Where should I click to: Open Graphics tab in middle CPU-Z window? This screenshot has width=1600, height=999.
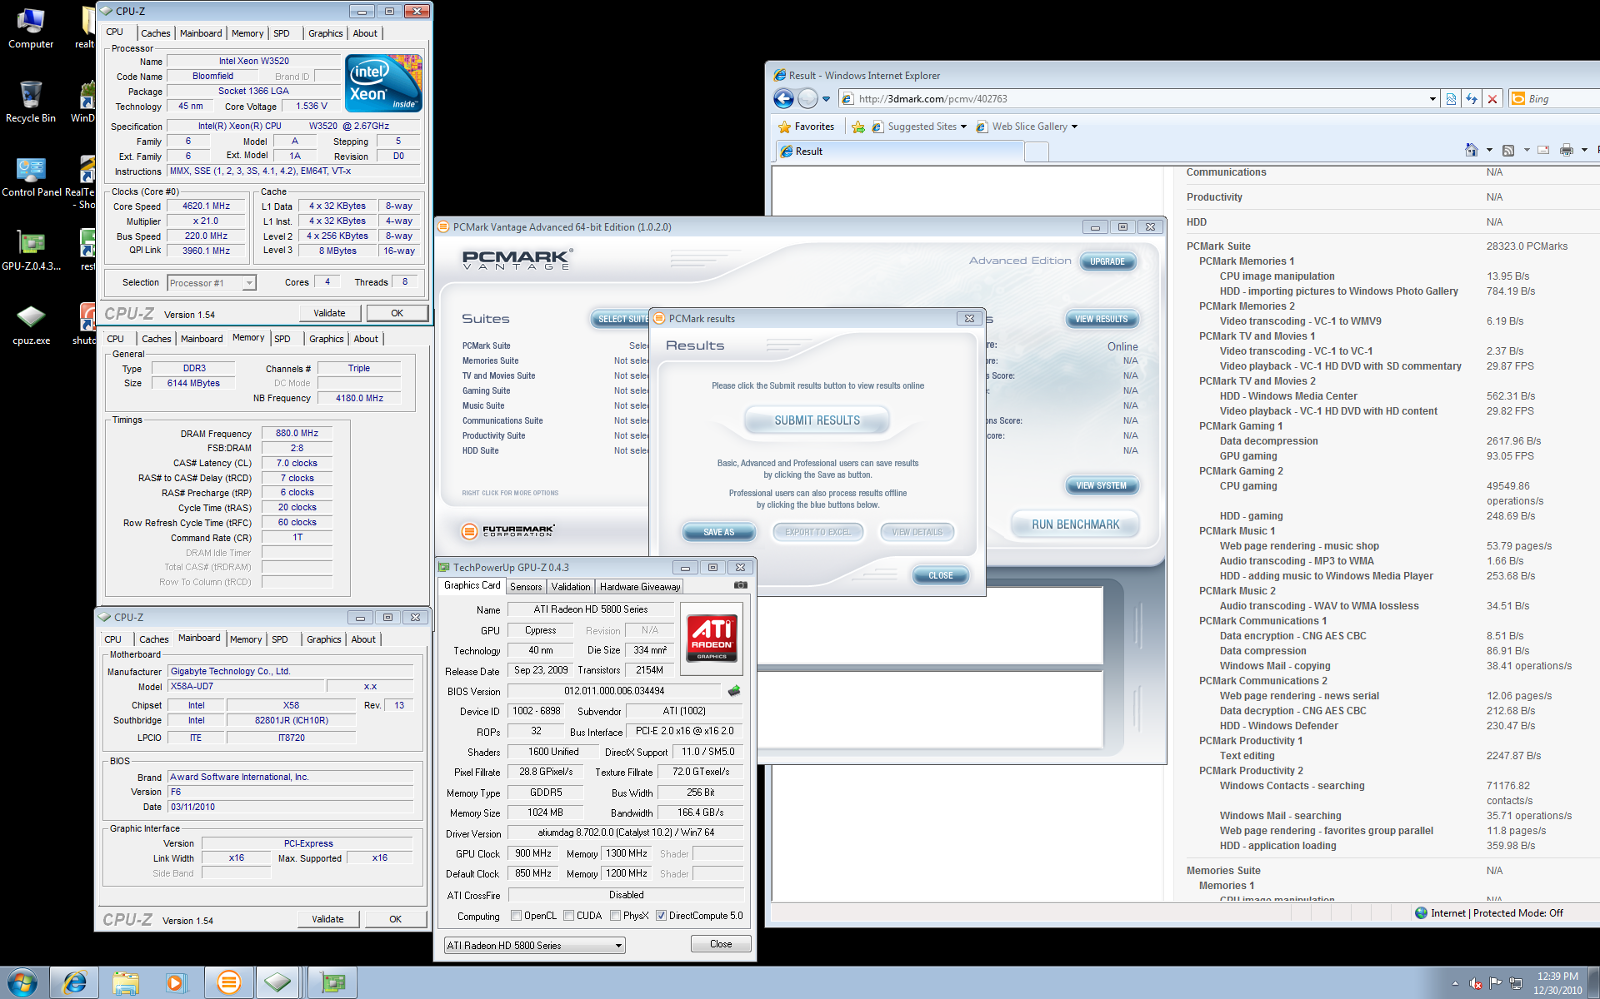[x=326, y=339]
